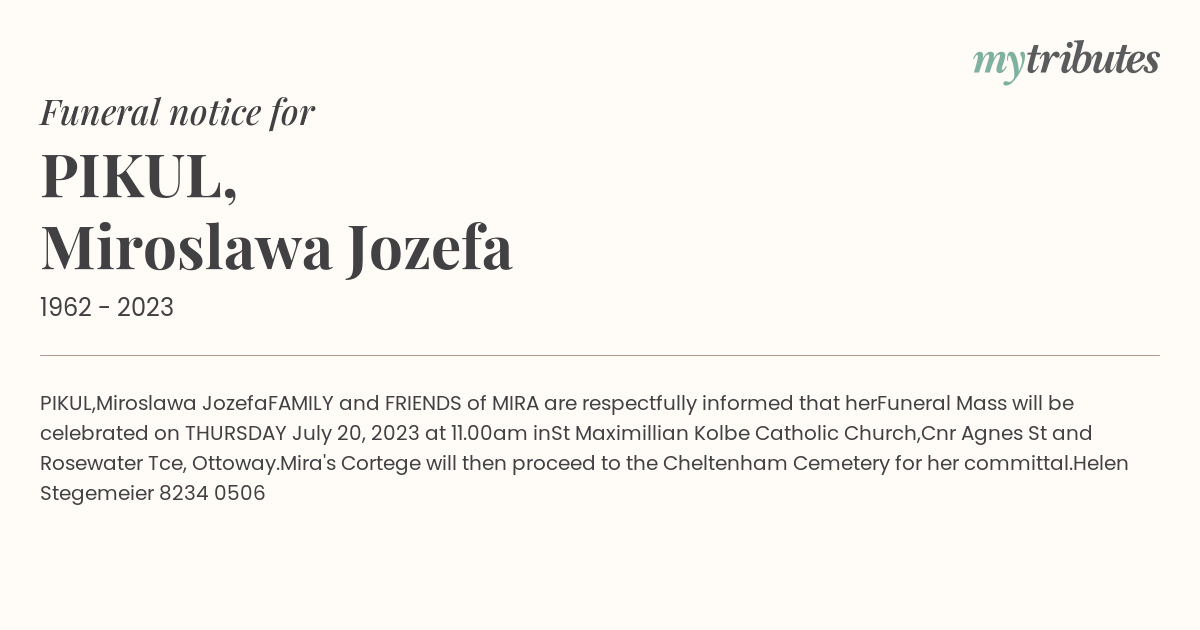Click the horizontal divider line

[x=600, y=355]
